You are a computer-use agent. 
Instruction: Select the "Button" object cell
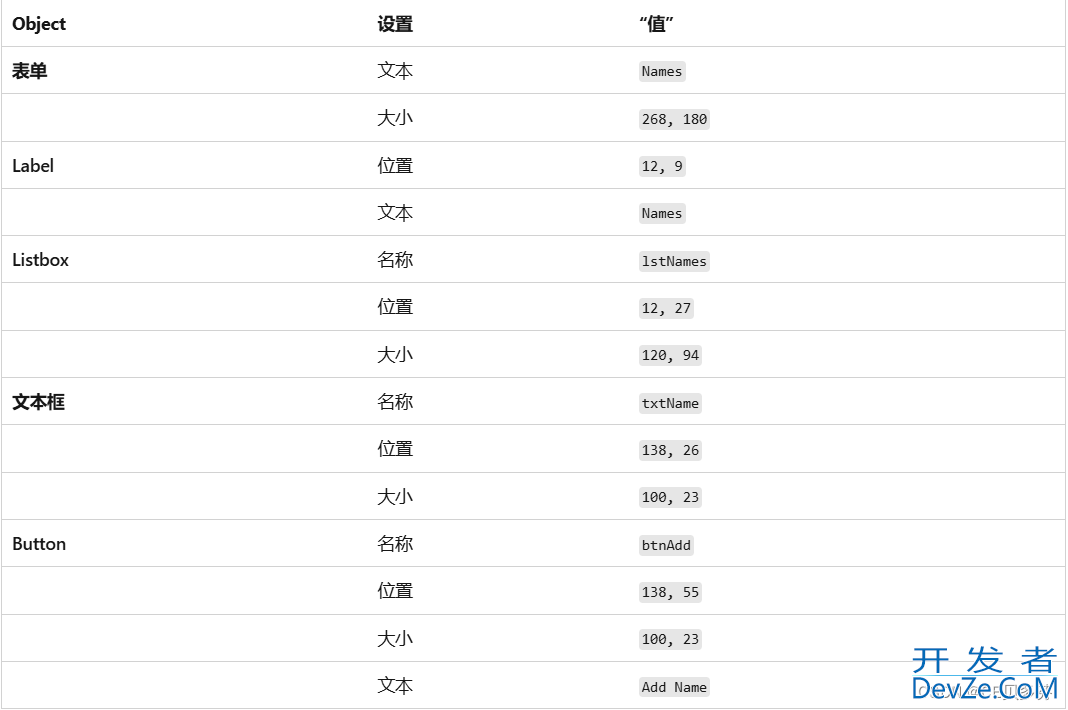[39, 544]
